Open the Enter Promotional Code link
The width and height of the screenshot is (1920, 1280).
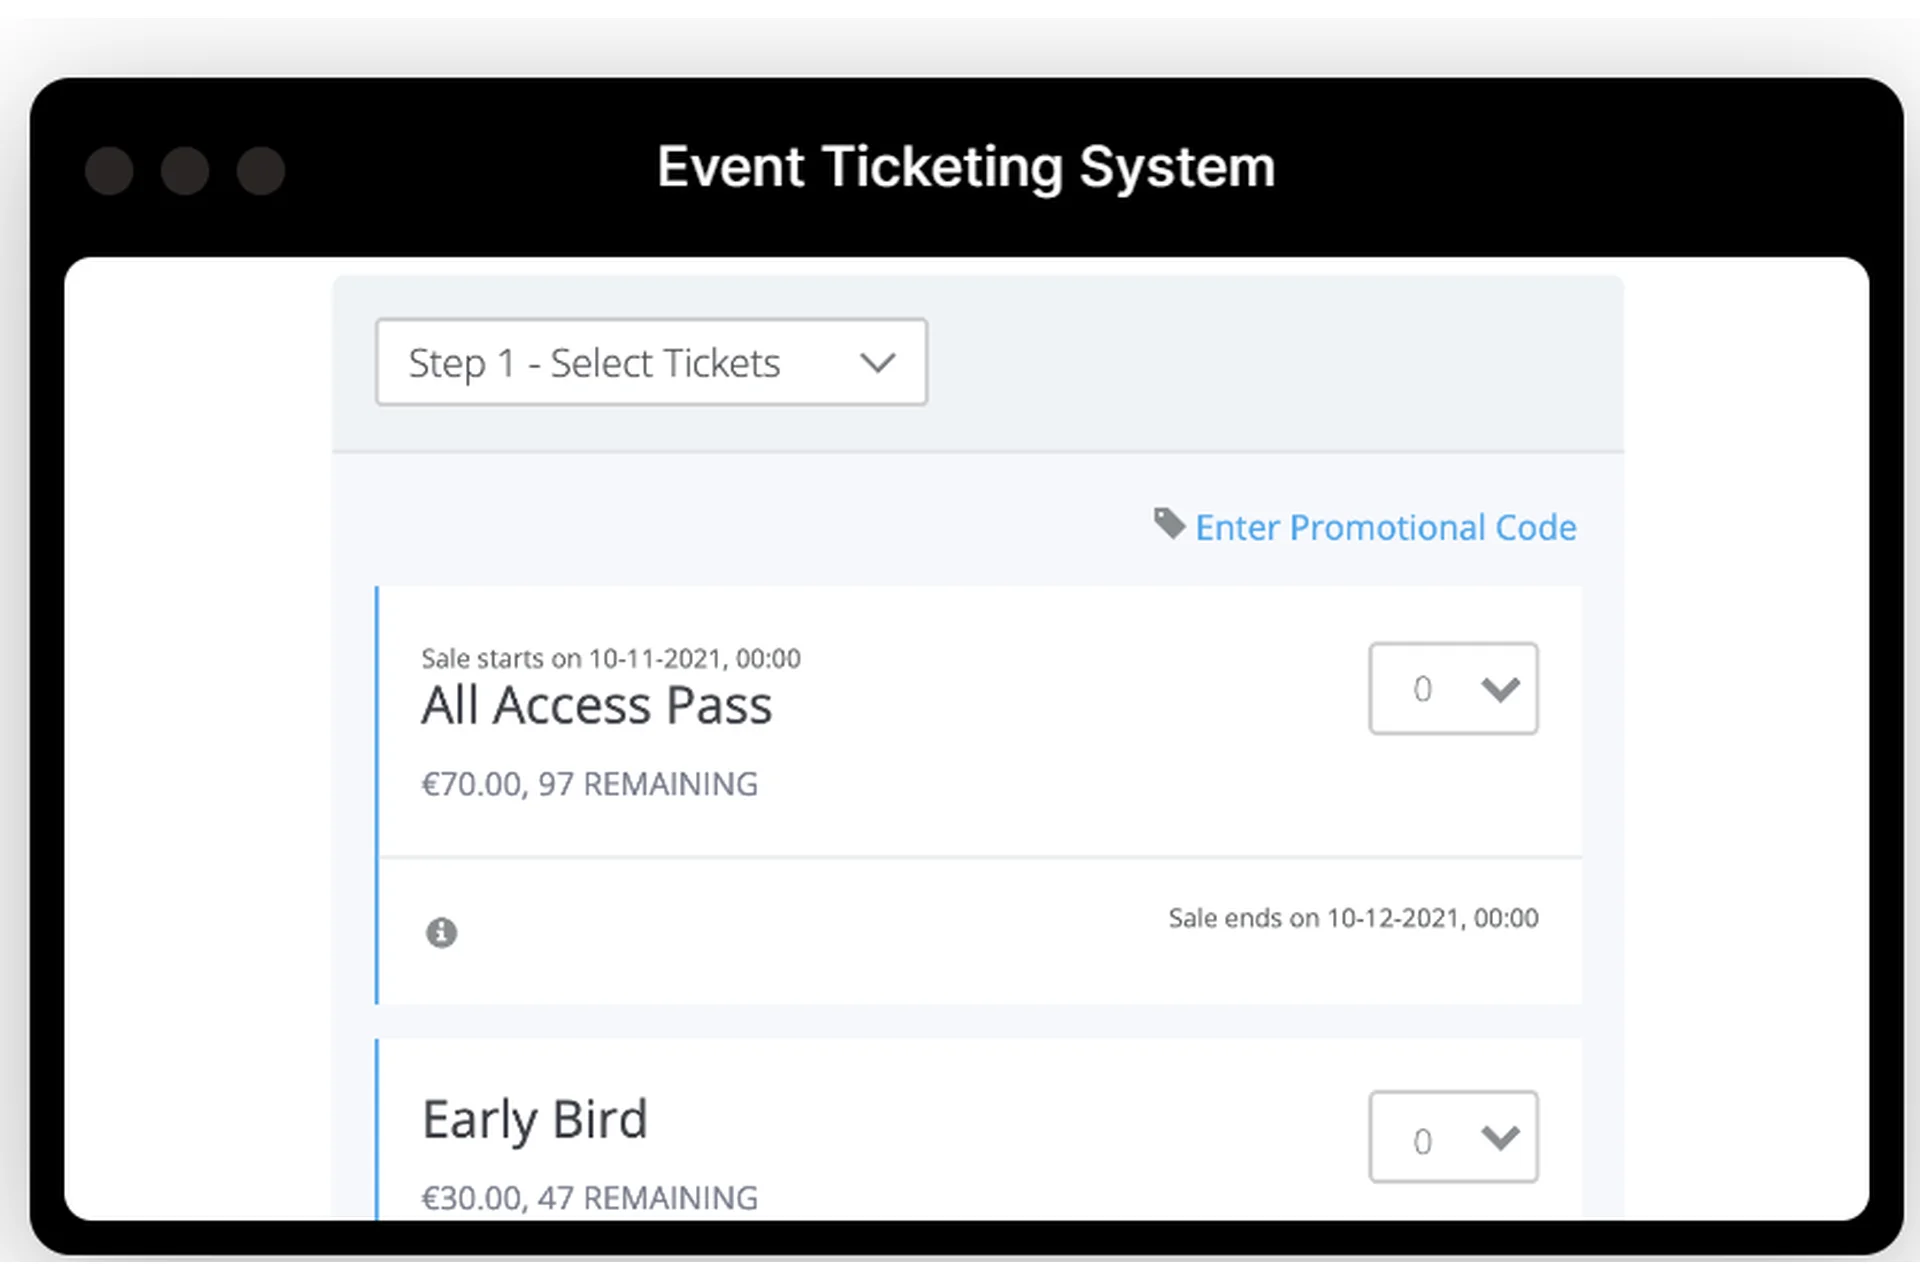tap(1385, 527)
